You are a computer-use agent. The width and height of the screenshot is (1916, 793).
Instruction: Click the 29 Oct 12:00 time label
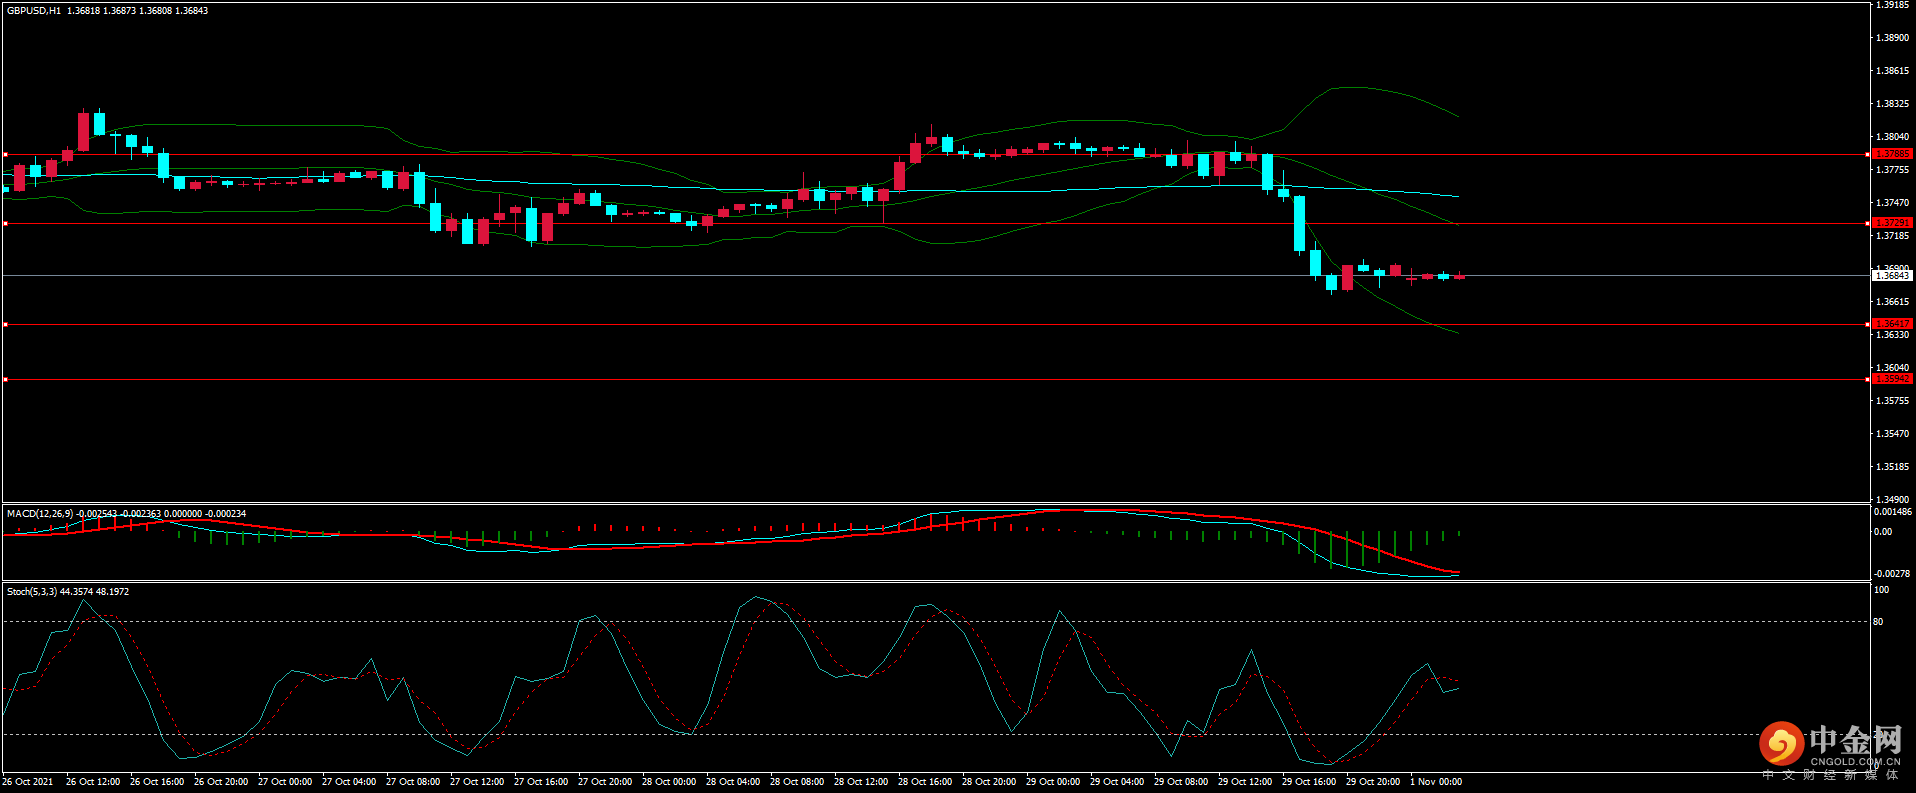(x=1245, y=782)
